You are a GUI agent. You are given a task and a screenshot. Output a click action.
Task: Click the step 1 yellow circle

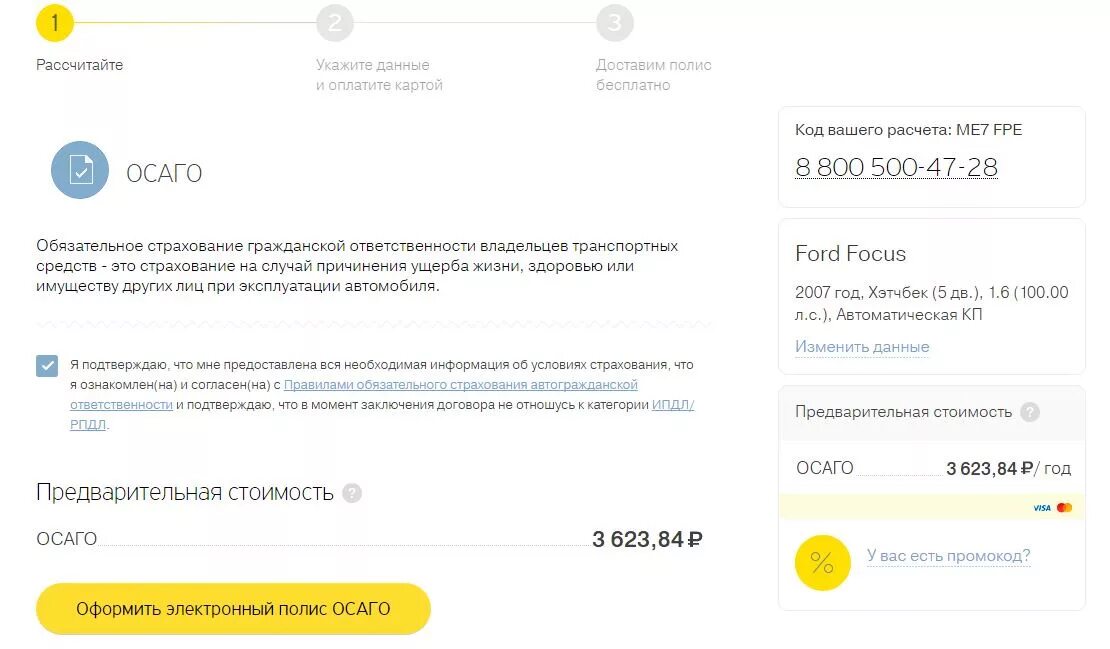tap(55, 23)
